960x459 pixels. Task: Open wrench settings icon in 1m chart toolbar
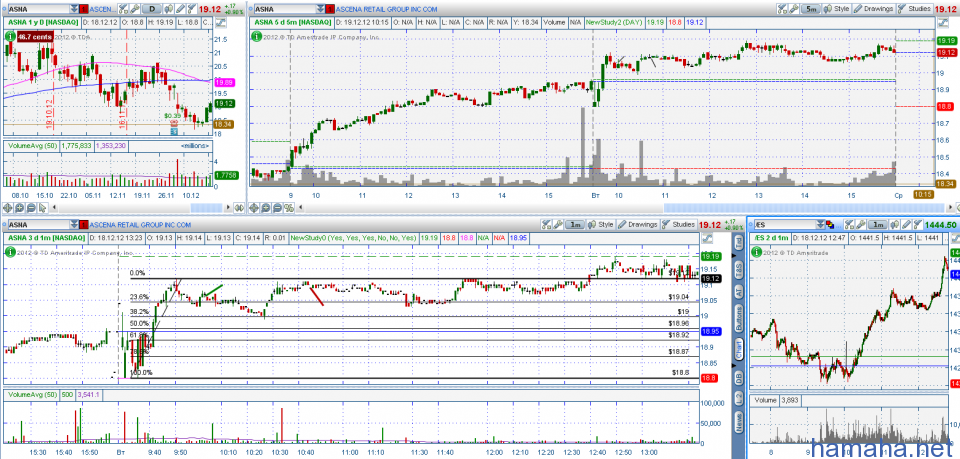tap(558, 225)
